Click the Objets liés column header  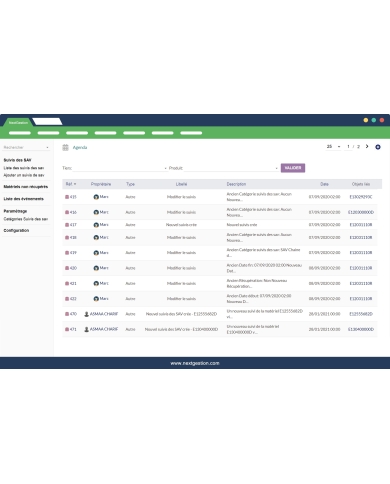[361, 184]
